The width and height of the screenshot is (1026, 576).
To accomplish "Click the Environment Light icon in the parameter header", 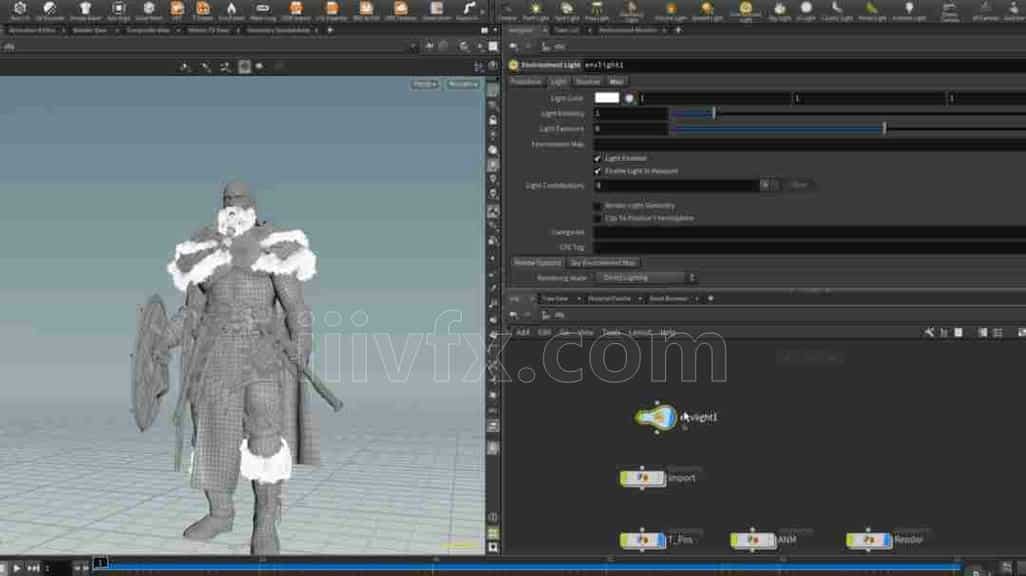I will tap(514, 65).
